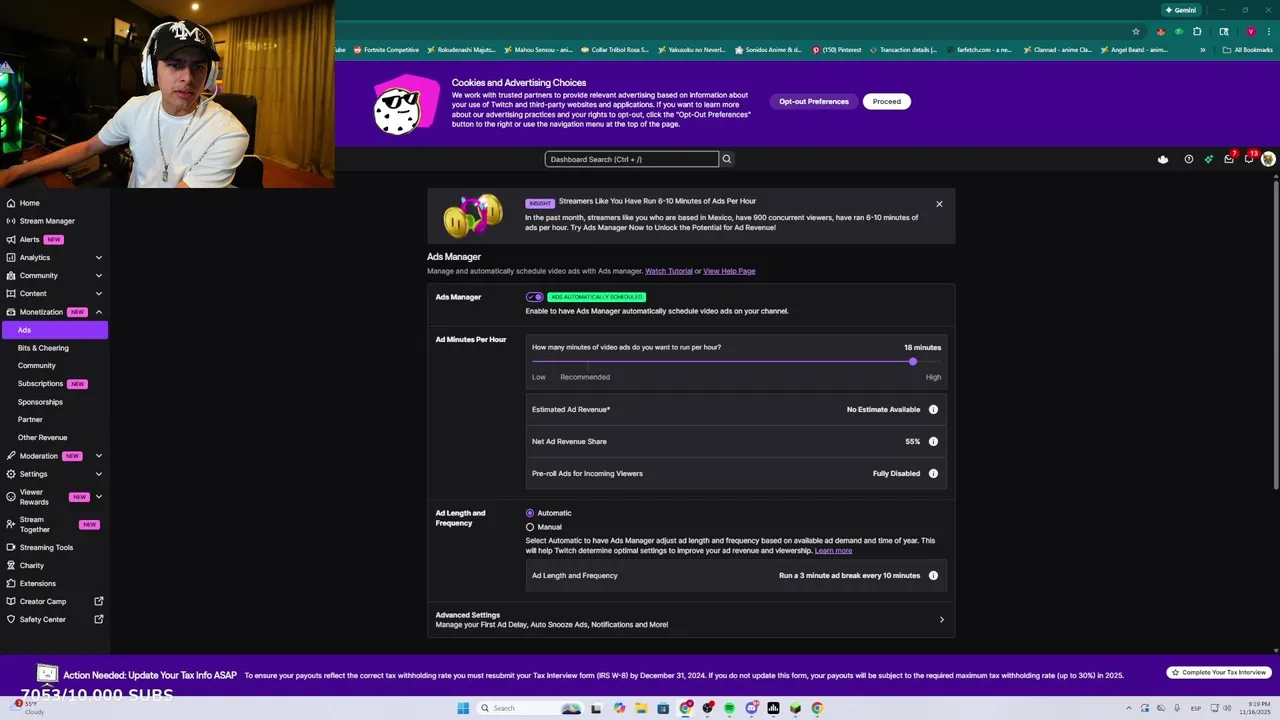The height and width of the screenshot is (720, 1280).
Task: Open Subscriptions under Monetization
Action: [x=40, y=384]
